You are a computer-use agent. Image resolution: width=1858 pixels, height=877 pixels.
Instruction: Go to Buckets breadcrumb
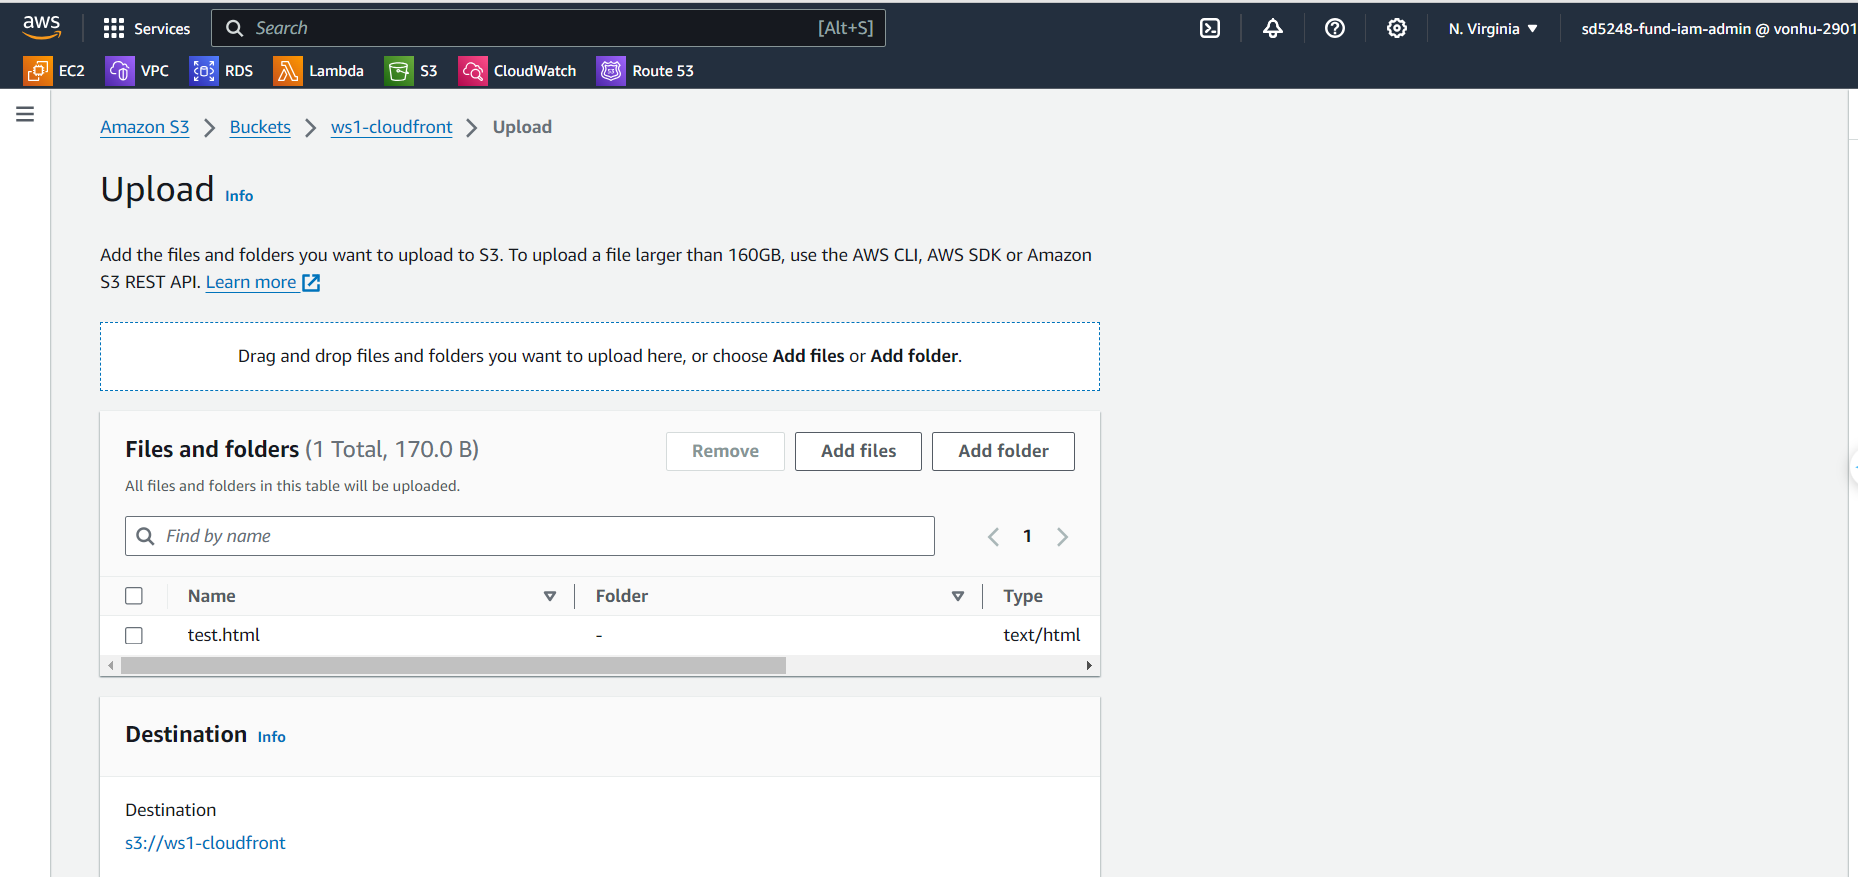click(x=260, y=127)
